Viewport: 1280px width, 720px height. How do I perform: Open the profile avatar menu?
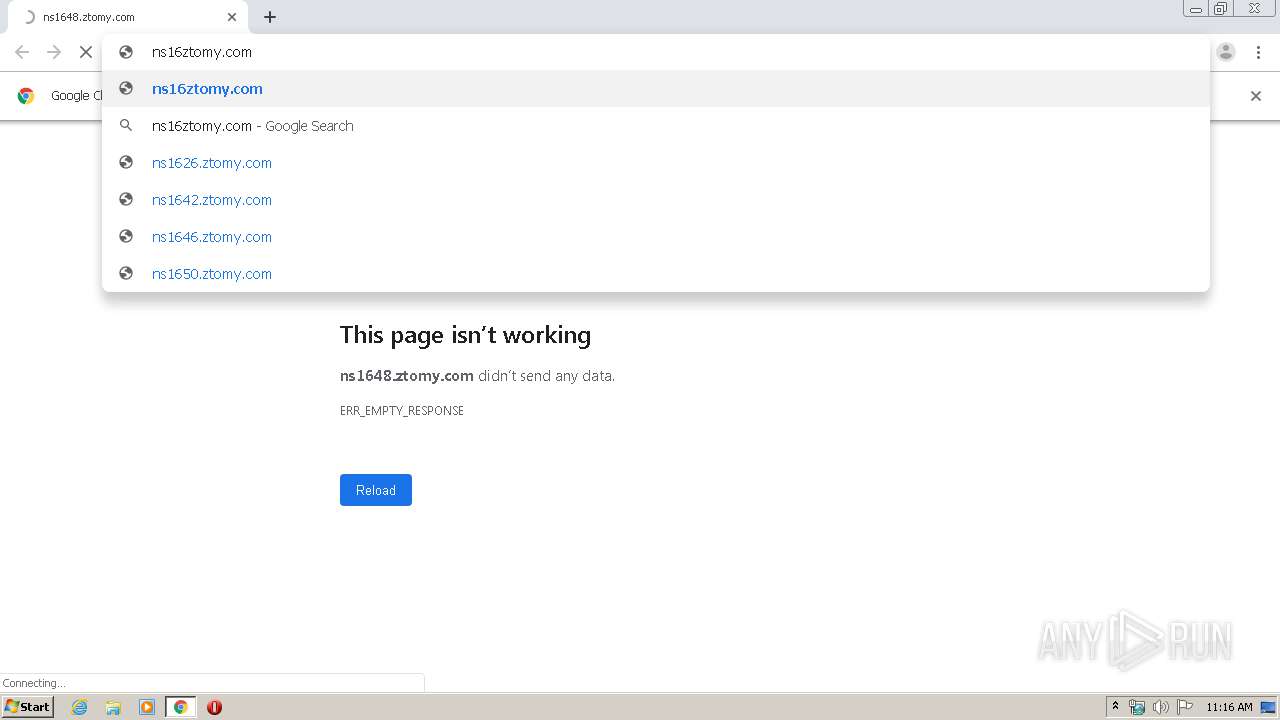1226,52
